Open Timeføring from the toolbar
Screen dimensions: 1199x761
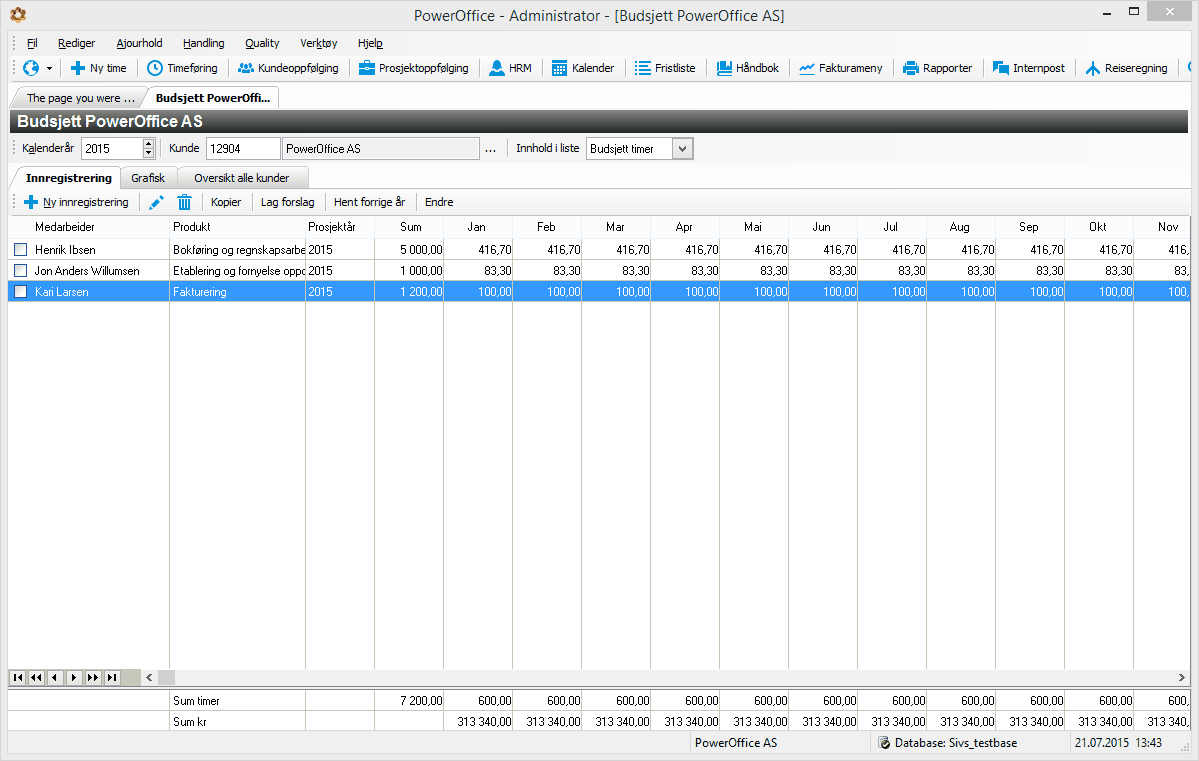point(182,68)
